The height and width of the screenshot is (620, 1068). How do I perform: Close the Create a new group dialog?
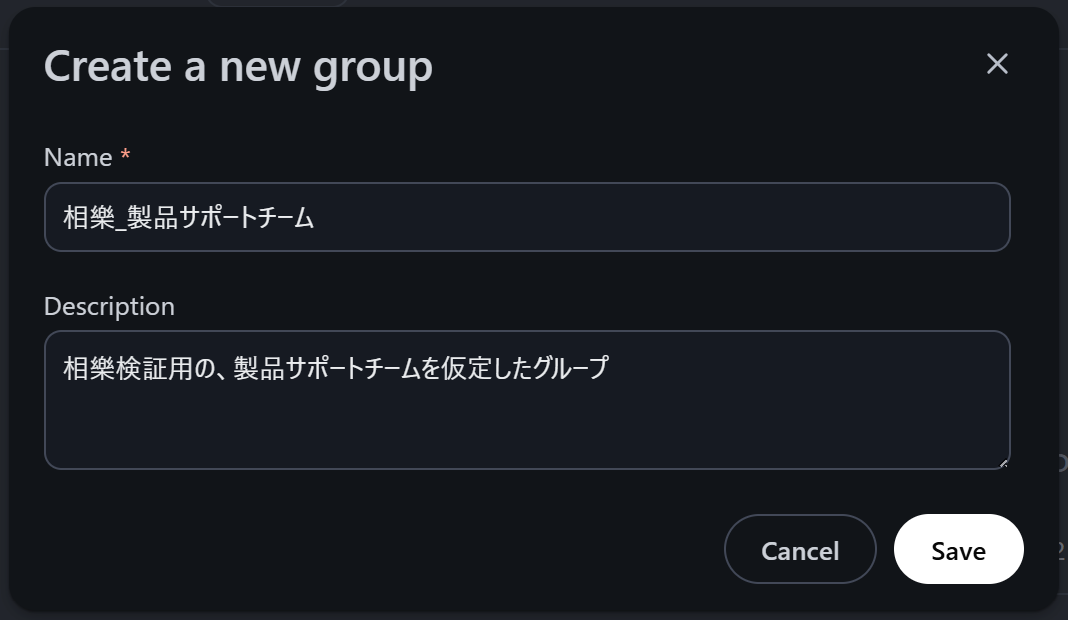(997, 64)
